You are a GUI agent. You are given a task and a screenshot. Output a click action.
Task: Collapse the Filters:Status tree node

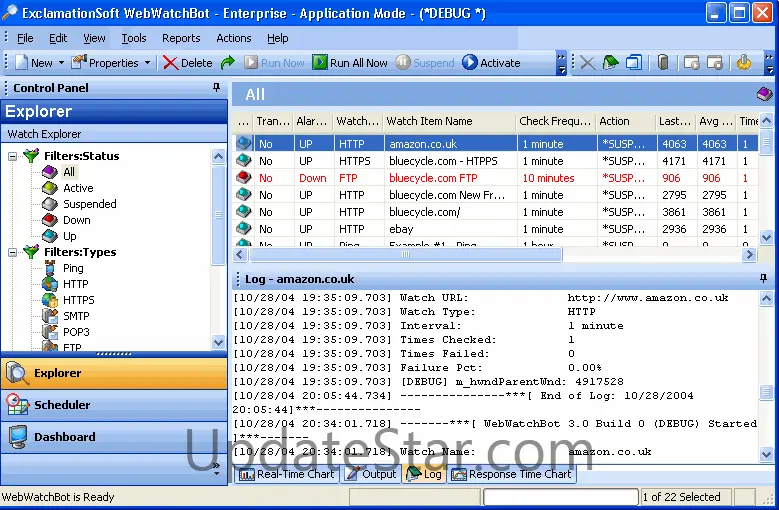pos(12,156)
